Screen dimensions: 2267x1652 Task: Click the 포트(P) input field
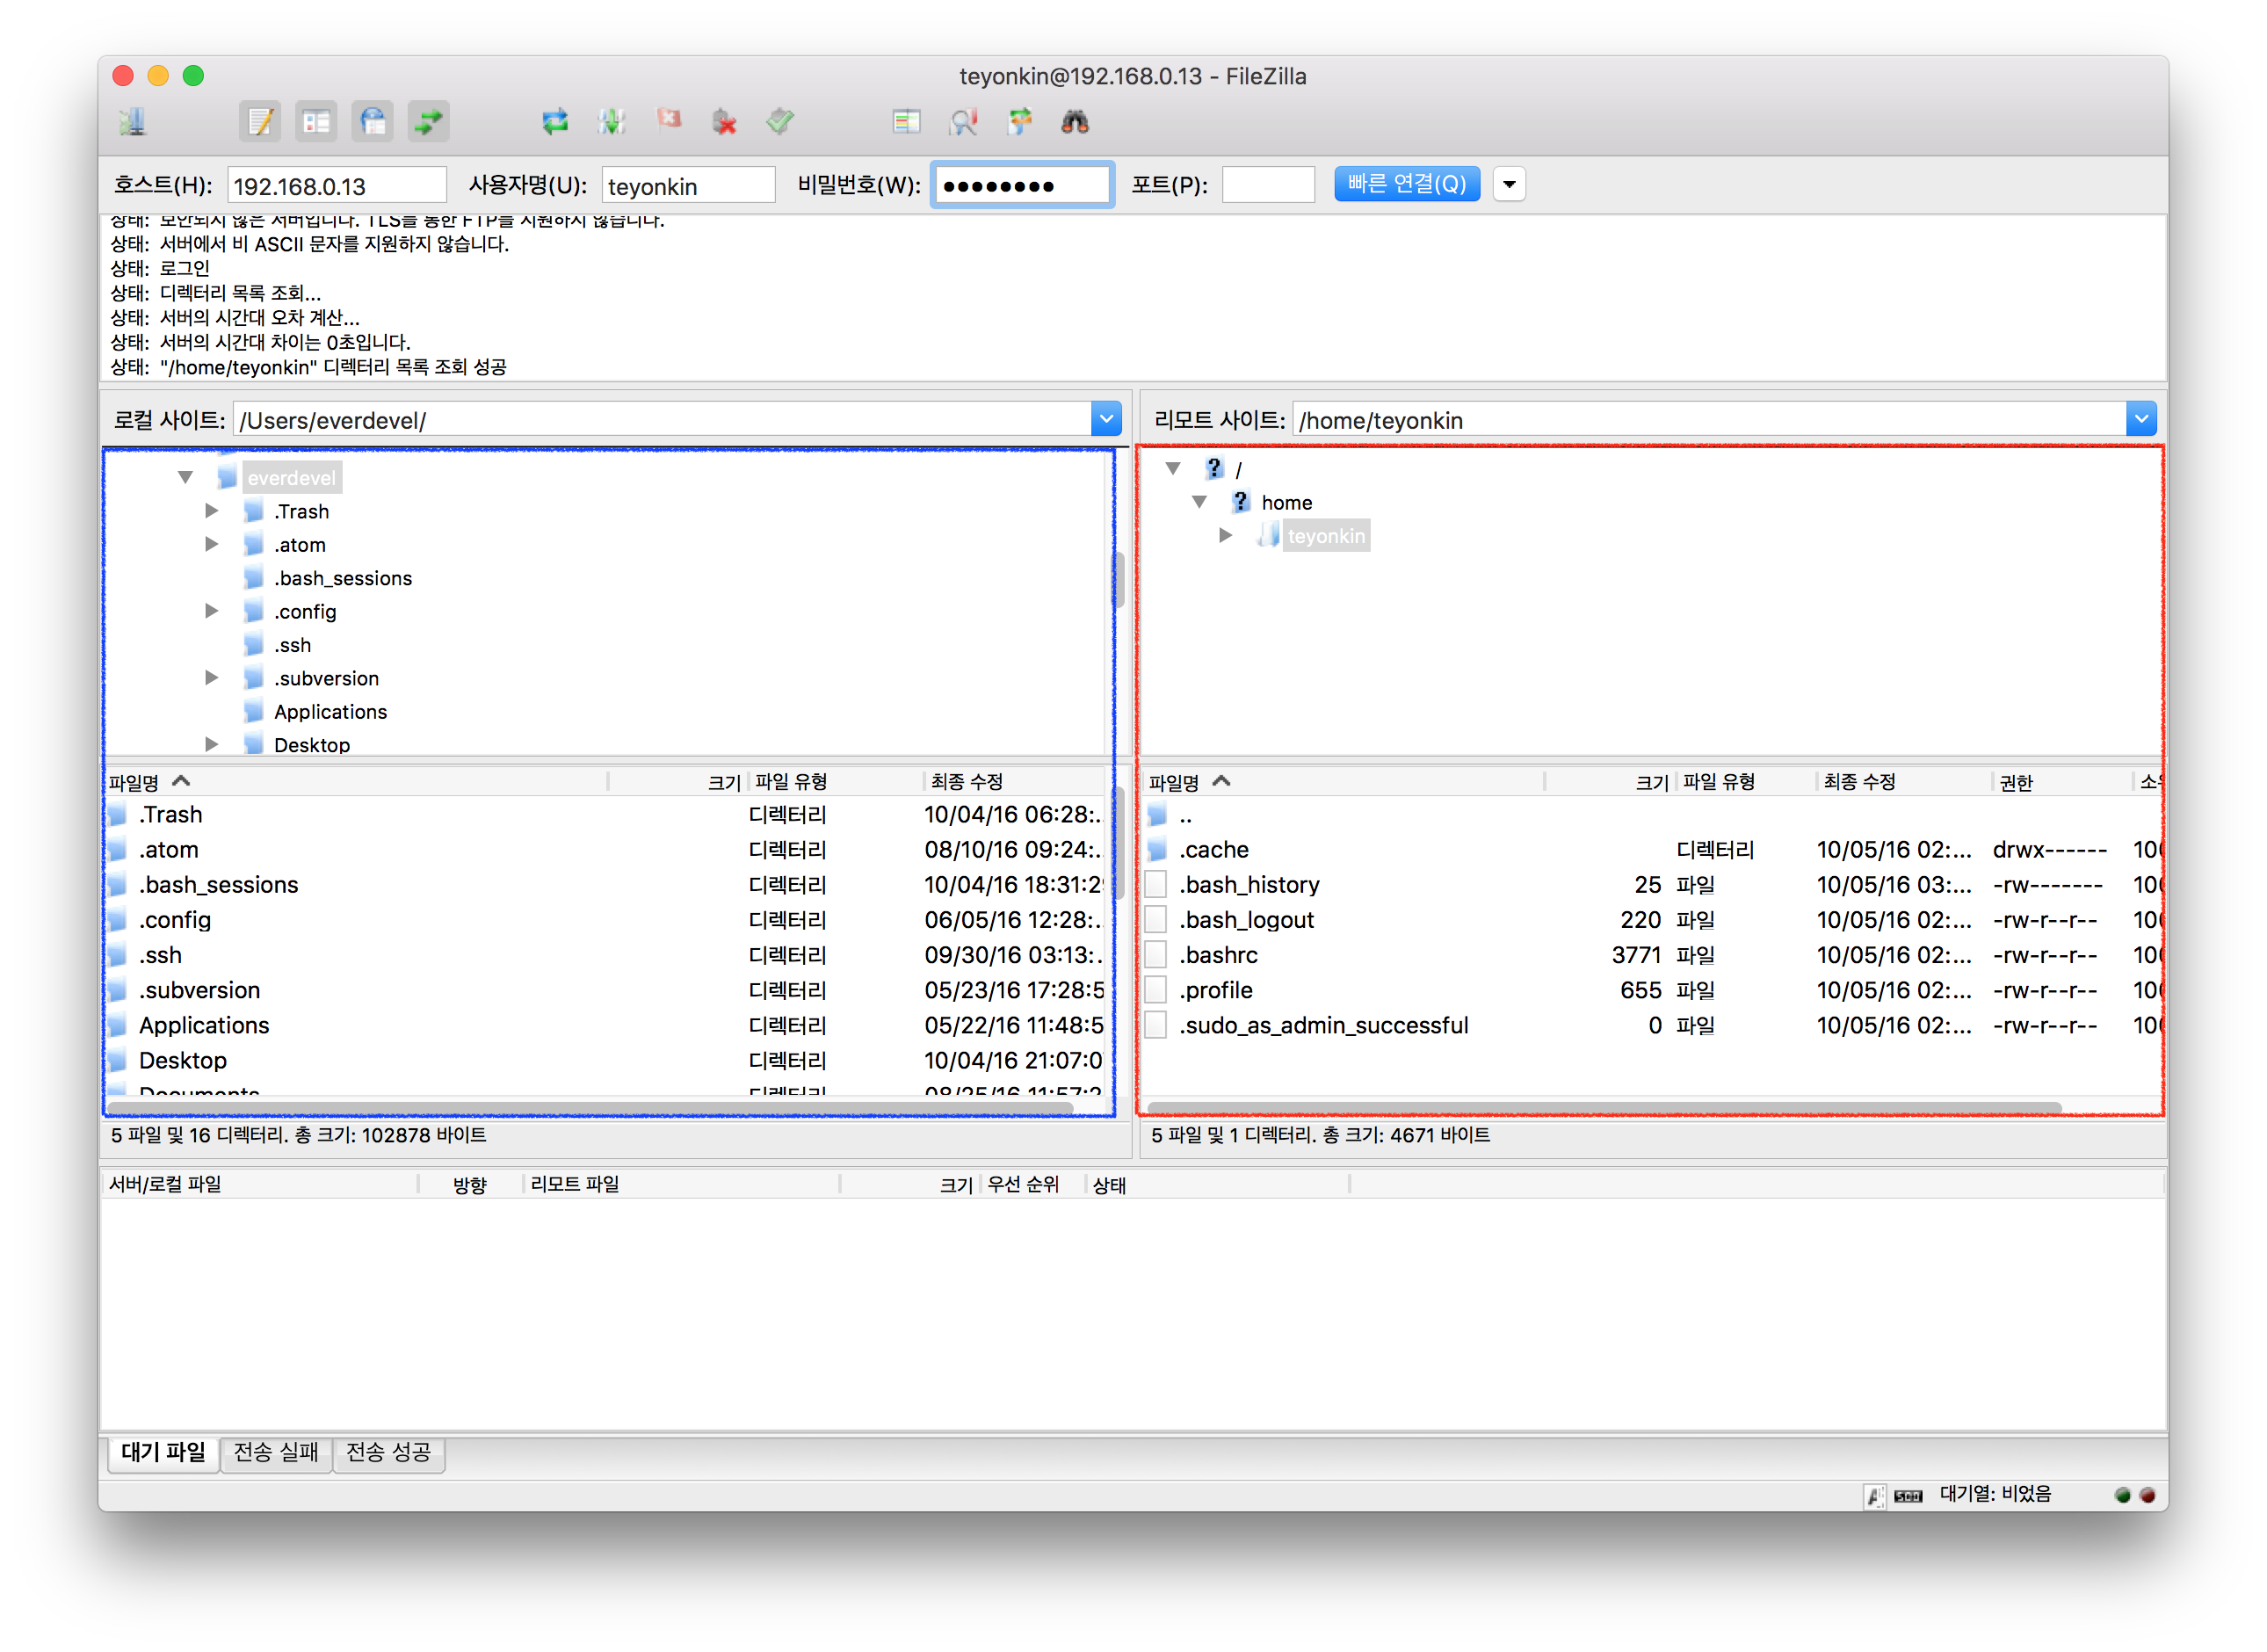1267,185
